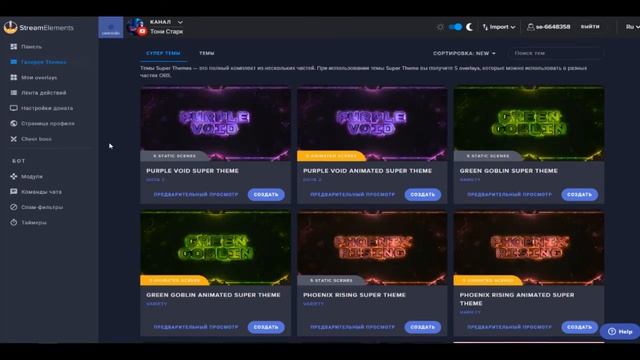Image resolution: width=640 pixels, height=360 pixels.
Task: Expand the КАНАЛ channel dropdown arrow
Action: click(x=180, y=22)
